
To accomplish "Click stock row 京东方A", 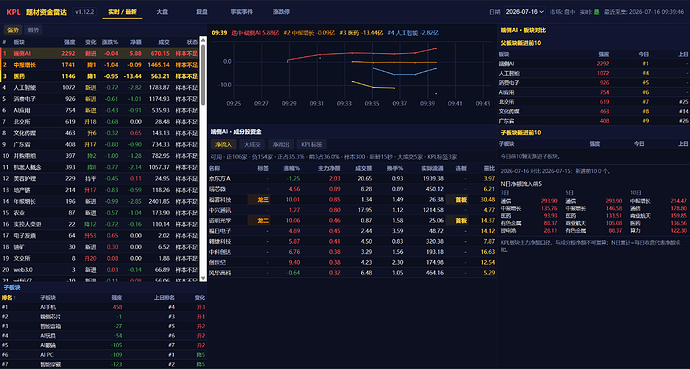I will [x=353, y=179].
